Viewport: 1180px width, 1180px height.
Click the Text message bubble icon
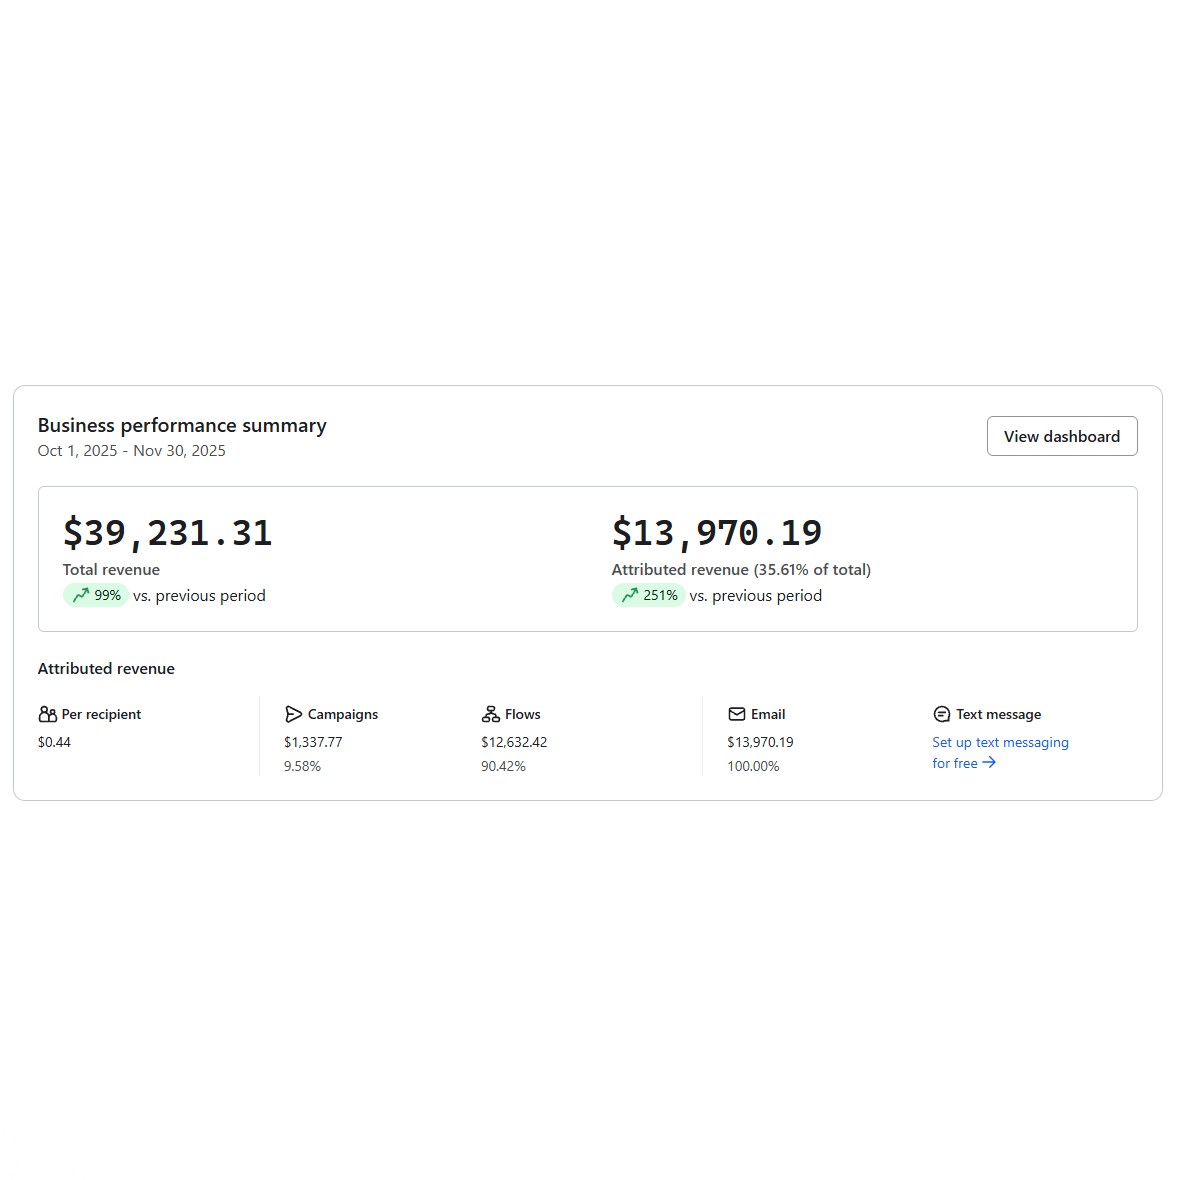pyautogui.click(x=941, y=714)
